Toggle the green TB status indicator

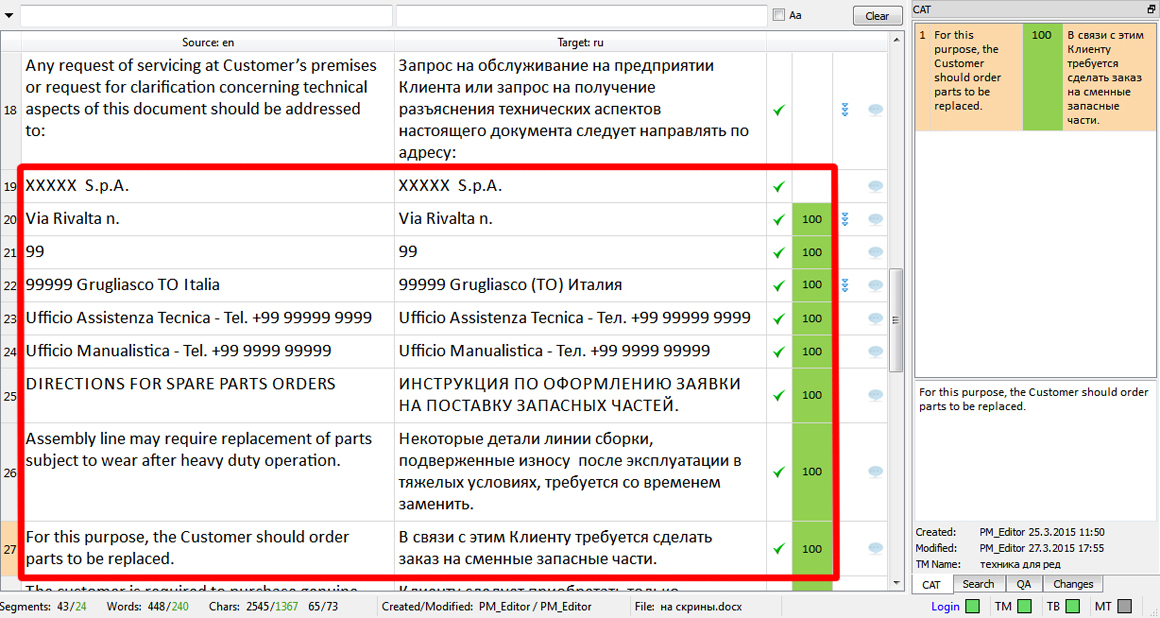(x=1072, y=606)
